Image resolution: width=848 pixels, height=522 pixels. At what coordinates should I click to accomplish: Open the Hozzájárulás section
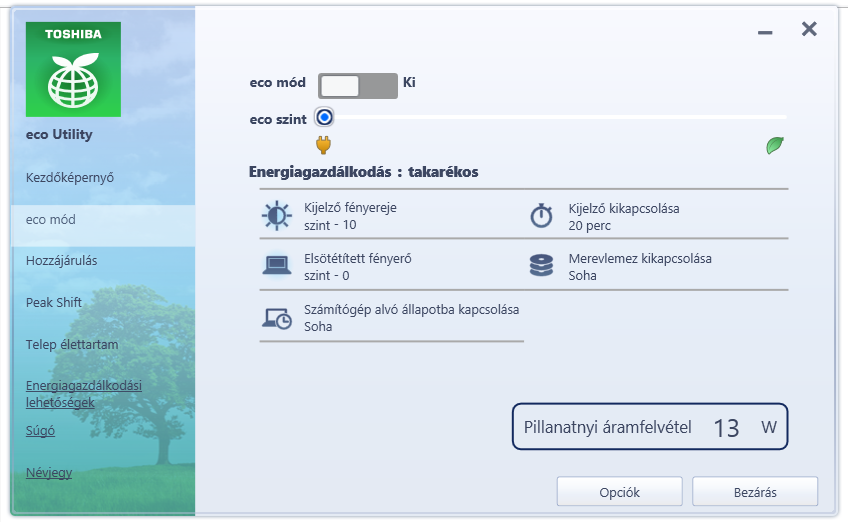pos(61,261)
